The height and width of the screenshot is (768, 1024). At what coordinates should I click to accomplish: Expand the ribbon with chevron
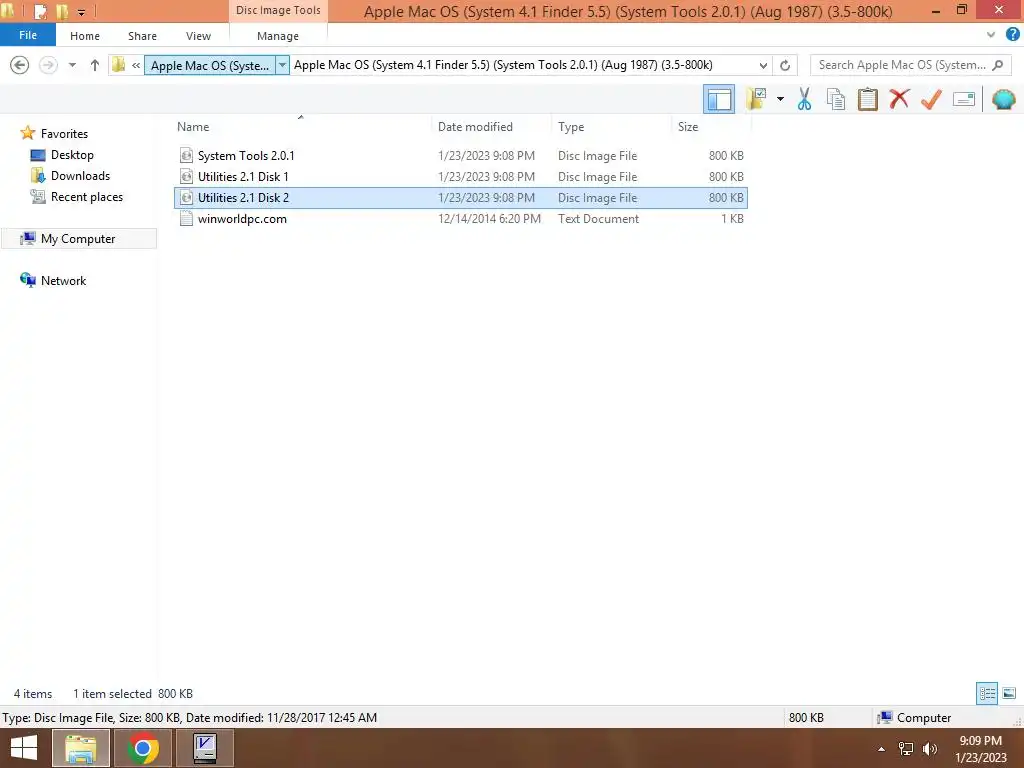991,35
